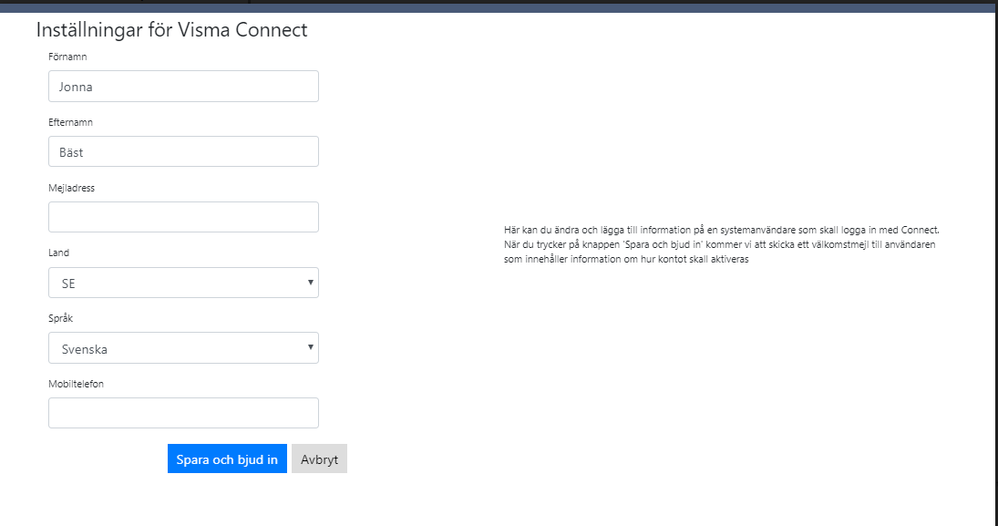Image resolution: width=998 pixels, height=526 pixels.
Task: Focus the Efternamn field containing Bäst
Action: click(183, 152)
